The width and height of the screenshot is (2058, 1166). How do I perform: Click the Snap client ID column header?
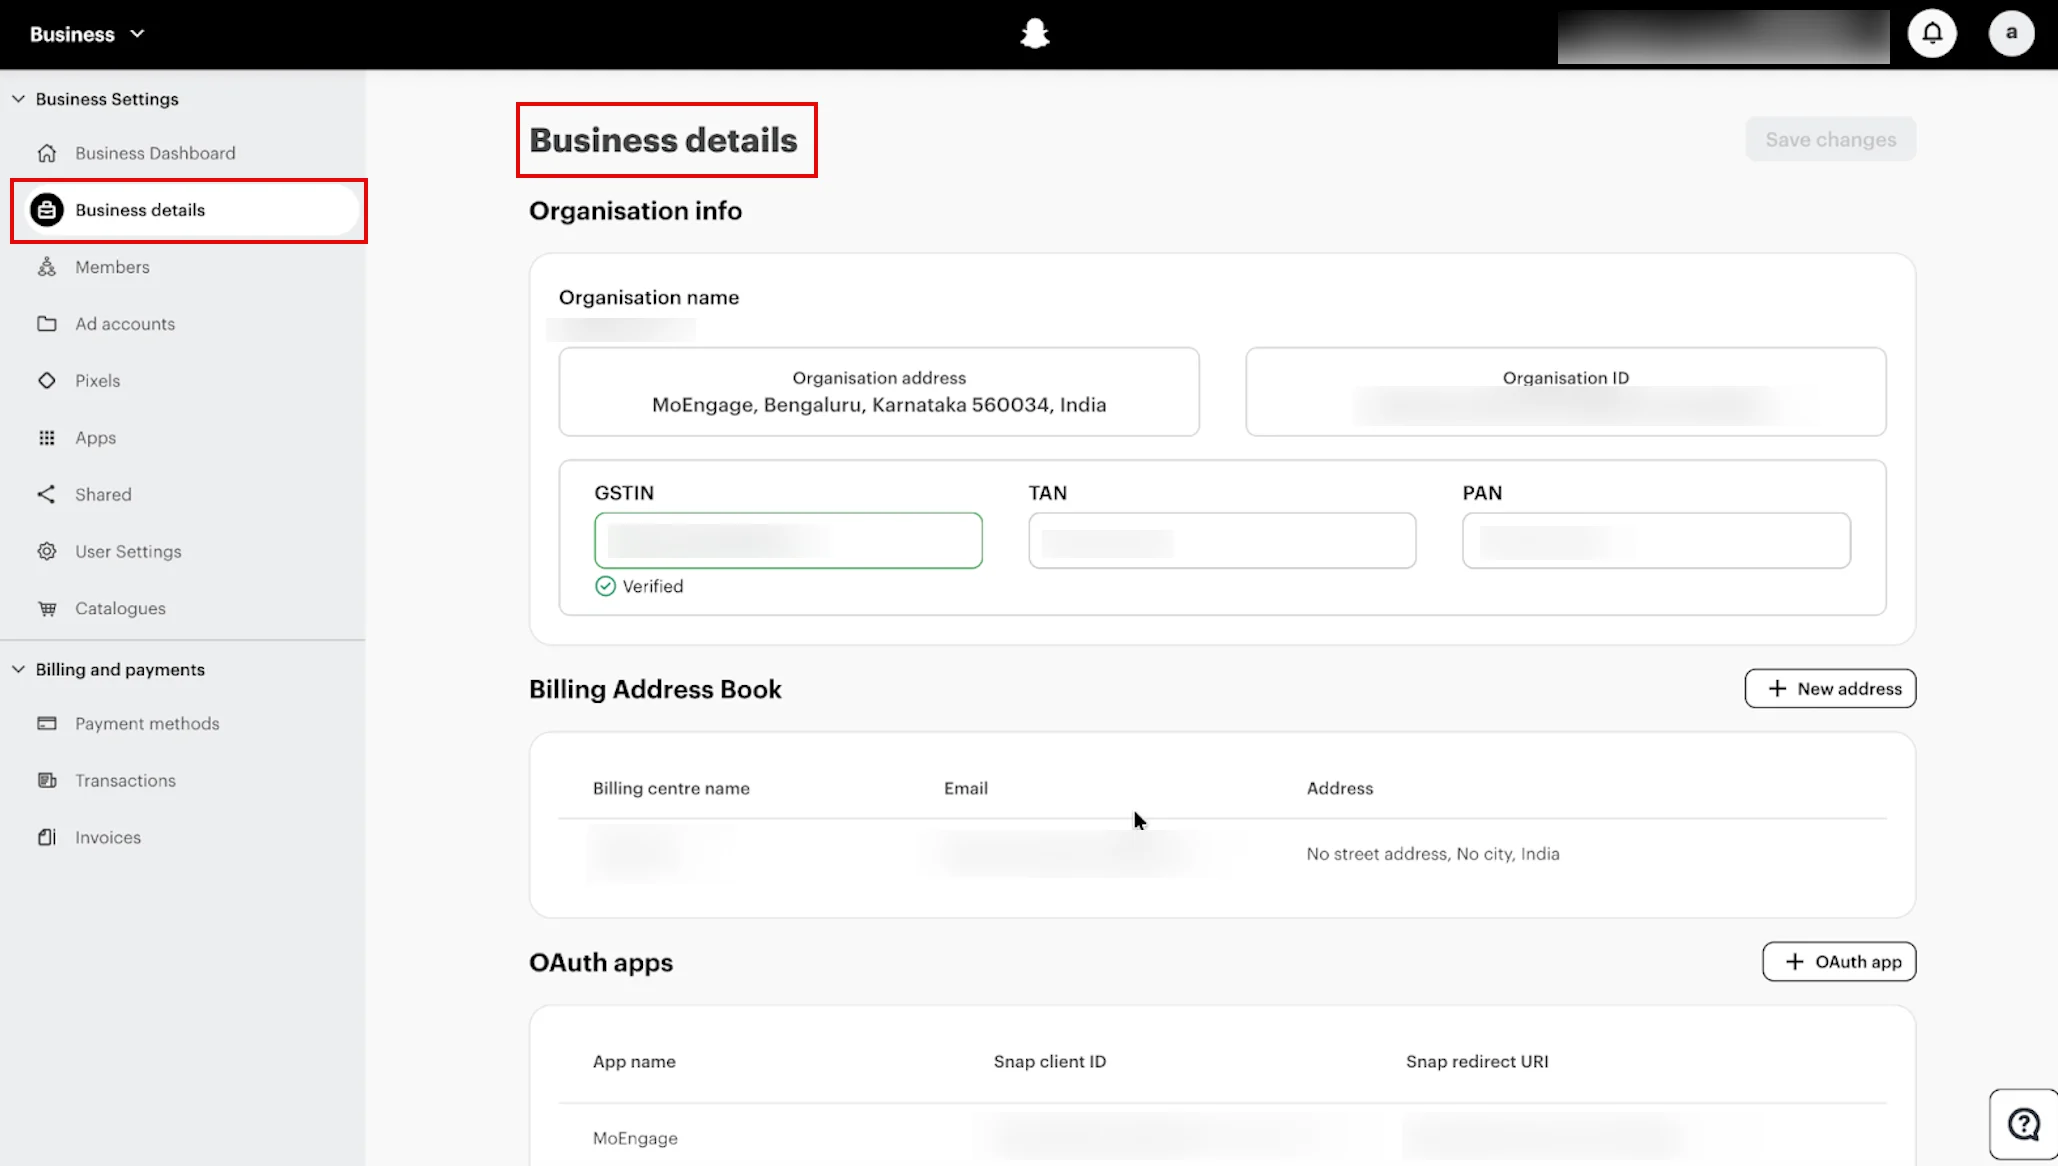point(1050,1062)
